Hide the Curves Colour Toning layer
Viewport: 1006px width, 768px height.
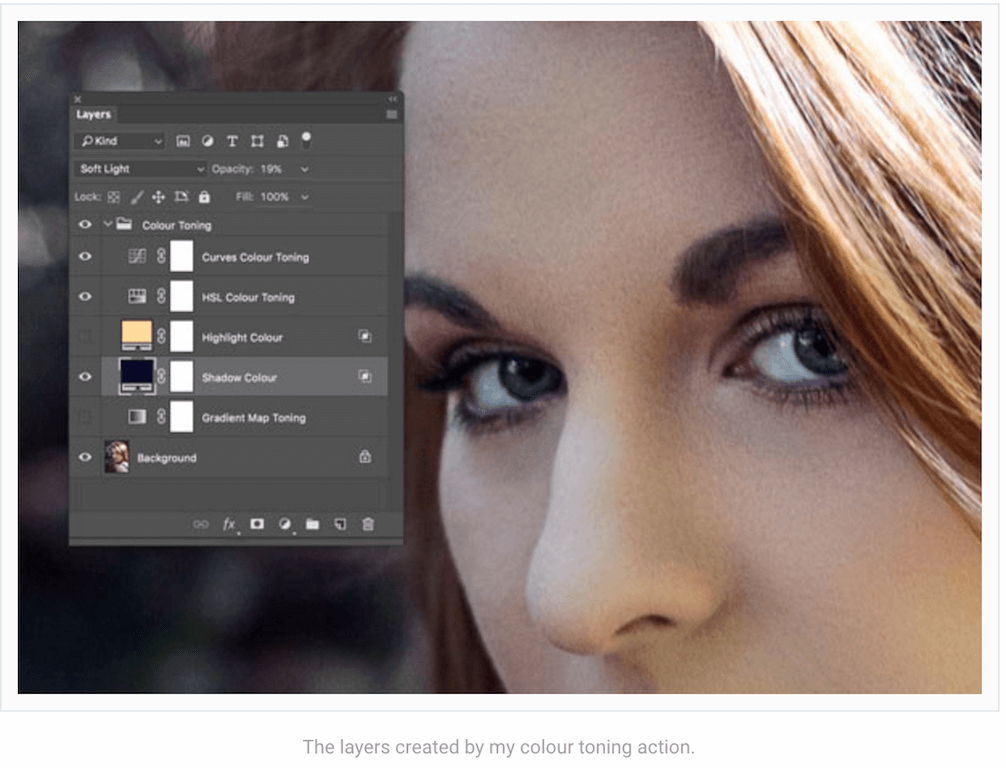85,257
